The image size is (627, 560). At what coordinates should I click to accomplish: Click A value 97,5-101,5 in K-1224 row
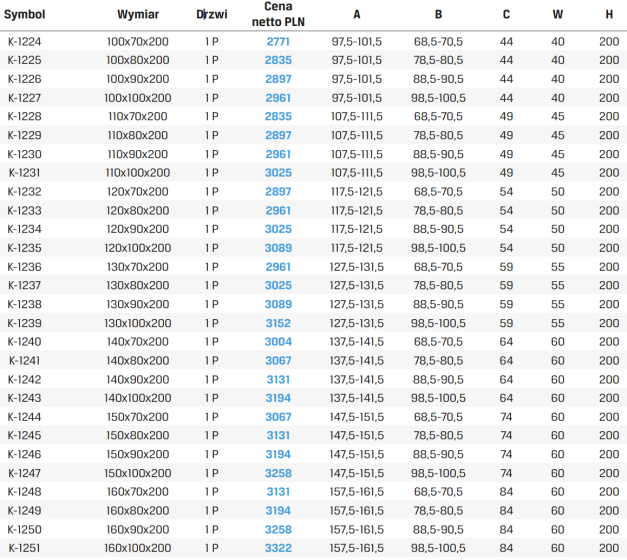(x=357, y=42)
